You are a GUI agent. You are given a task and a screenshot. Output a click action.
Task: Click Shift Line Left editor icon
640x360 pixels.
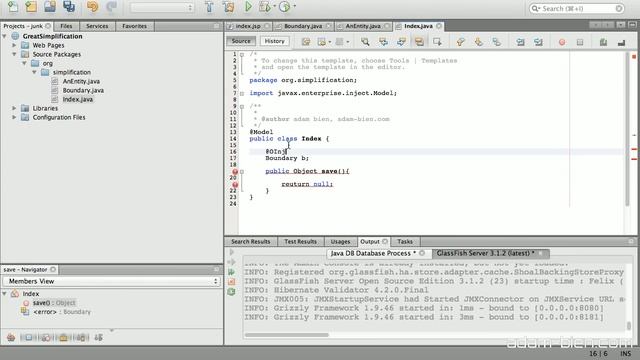click(520, 42)
